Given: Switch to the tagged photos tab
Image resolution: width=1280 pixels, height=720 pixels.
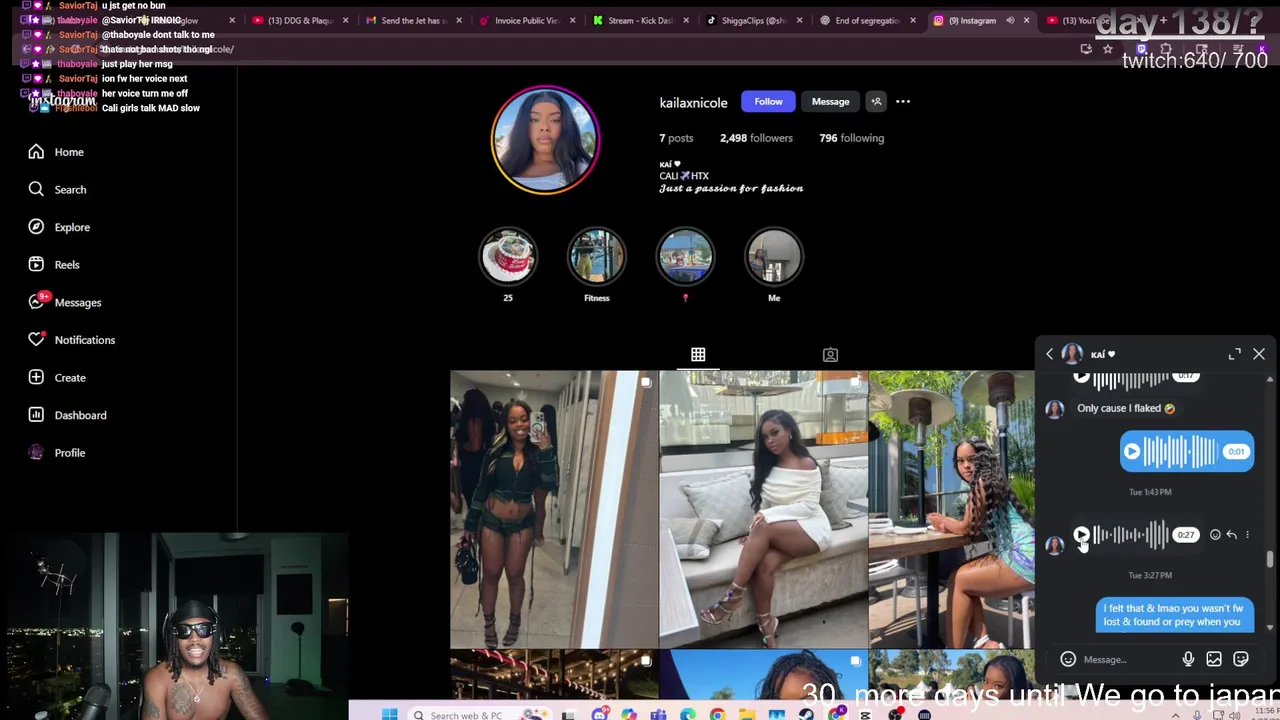Looking at the screenshot, I should (x=830, y=355).
